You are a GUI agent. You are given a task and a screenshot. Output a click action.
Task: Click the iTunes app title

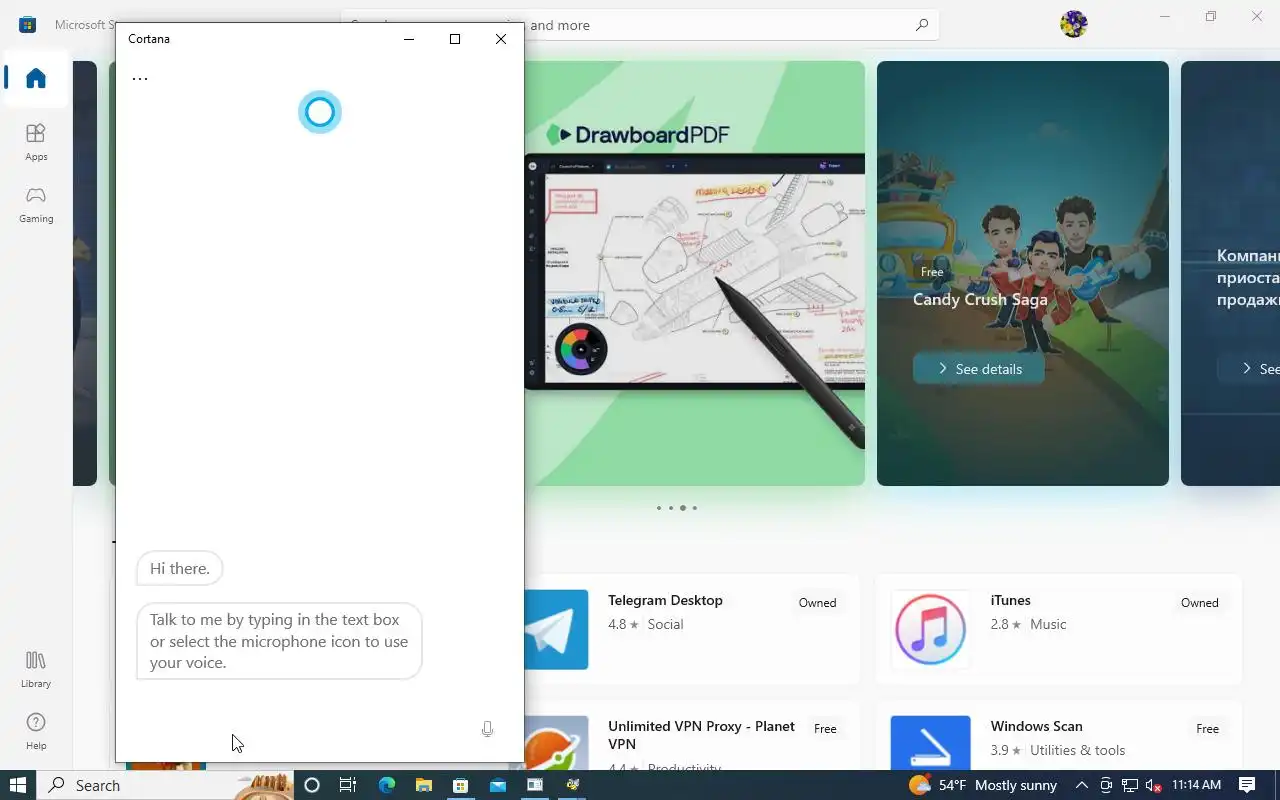click(x=1010, y=600)
